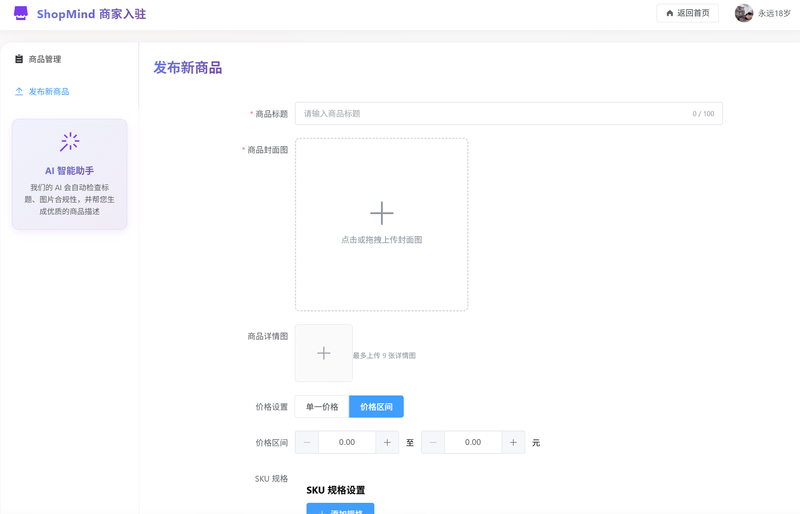Select the 单一价格 pricing option

pyautogui.click(x=322, y=407)
